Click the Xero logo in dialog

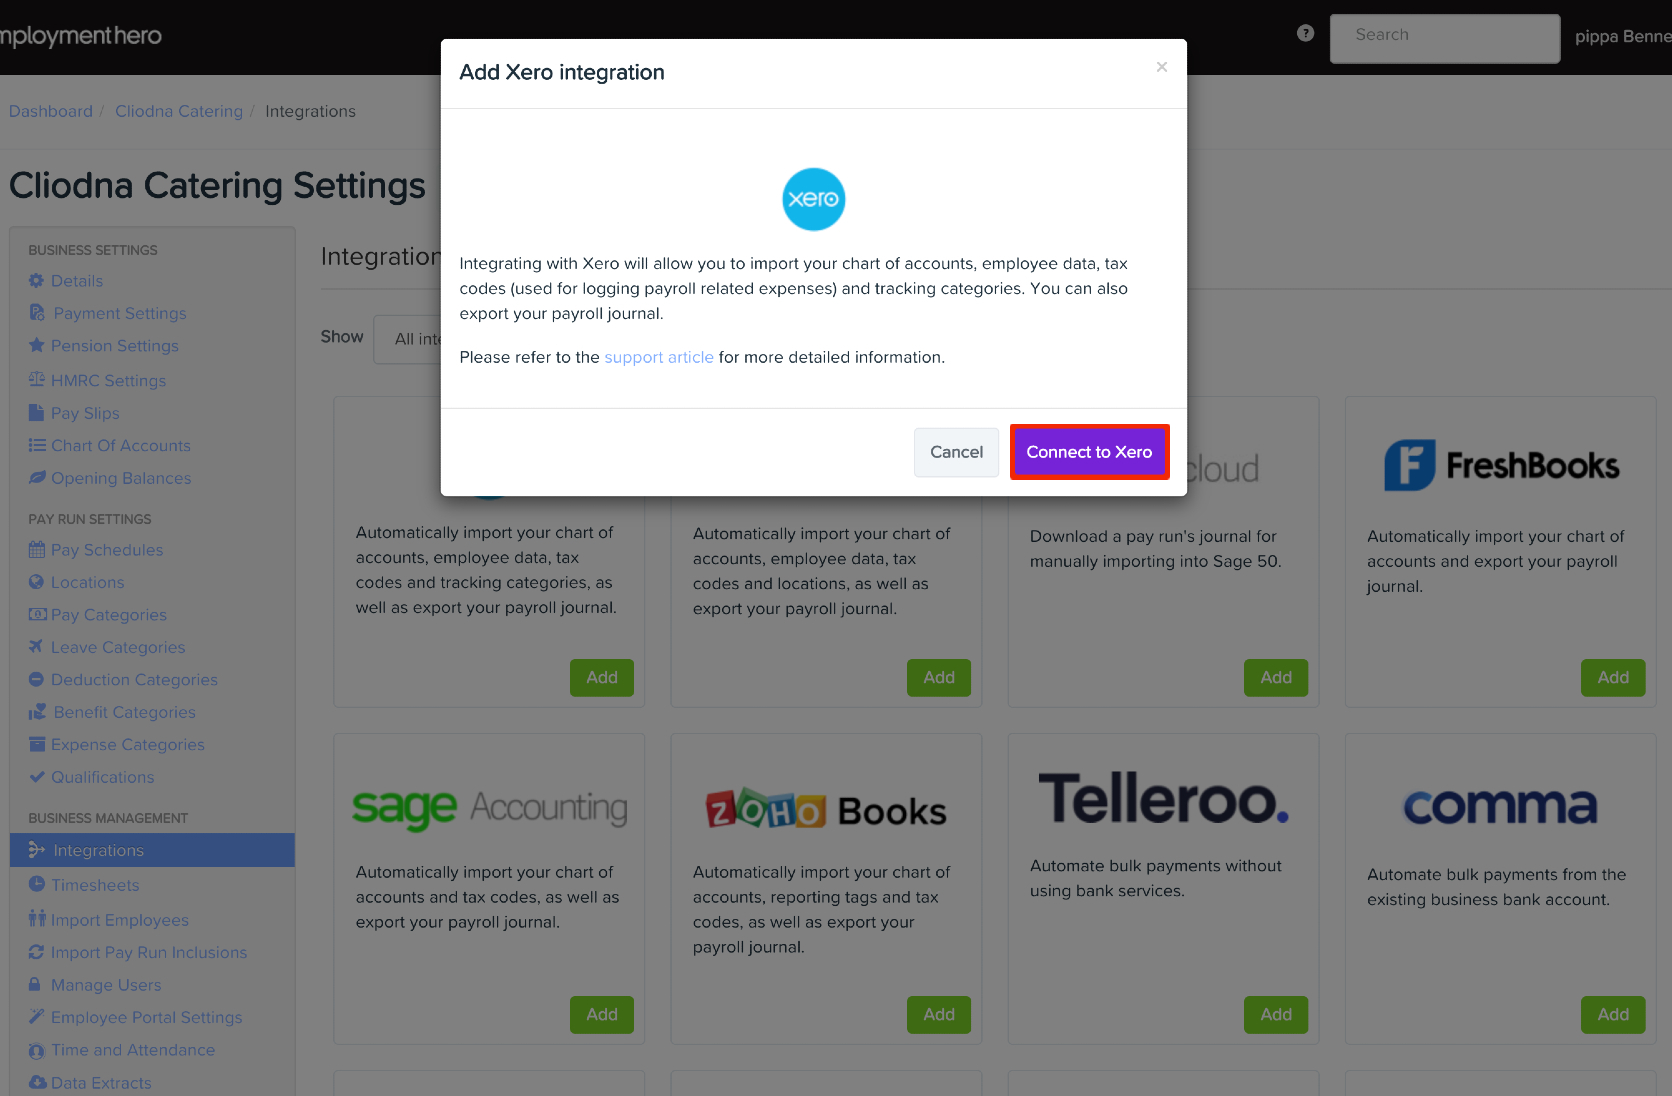pos(813,199)
